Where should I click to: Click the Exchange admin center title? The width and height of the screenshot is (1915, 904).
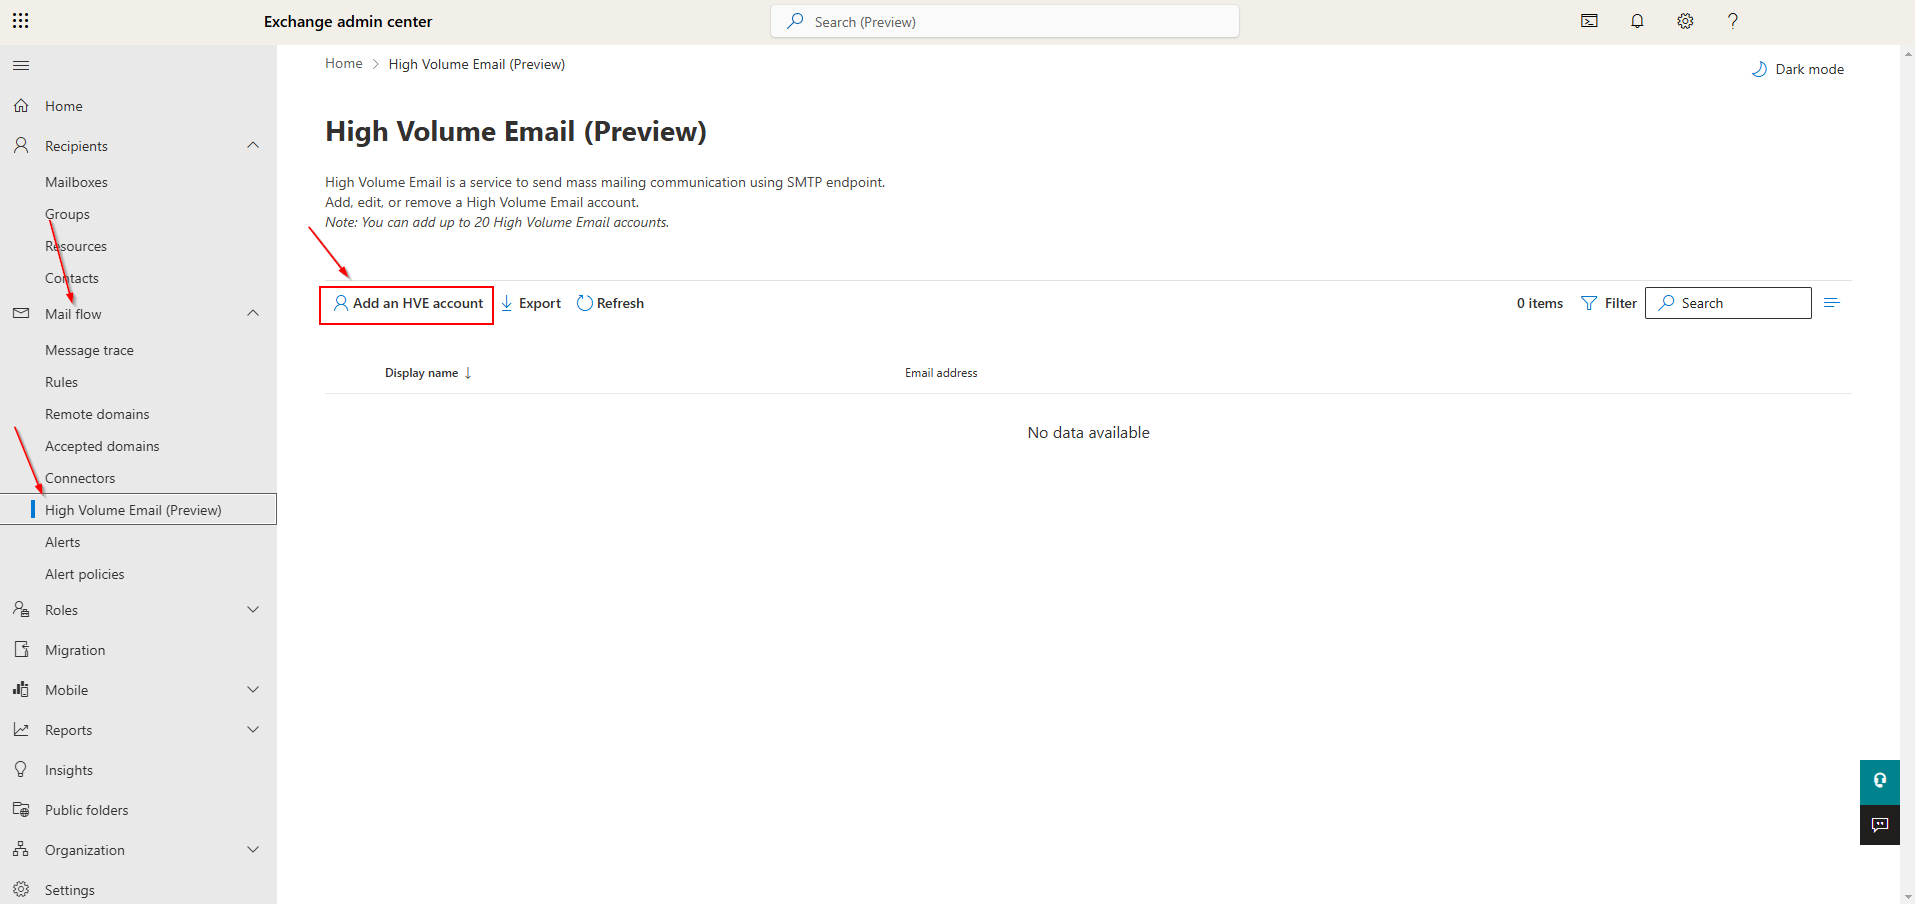348,21
